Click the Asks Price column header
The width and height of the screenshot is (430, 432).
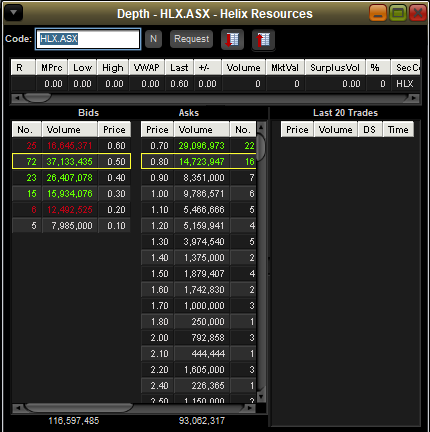157,129
